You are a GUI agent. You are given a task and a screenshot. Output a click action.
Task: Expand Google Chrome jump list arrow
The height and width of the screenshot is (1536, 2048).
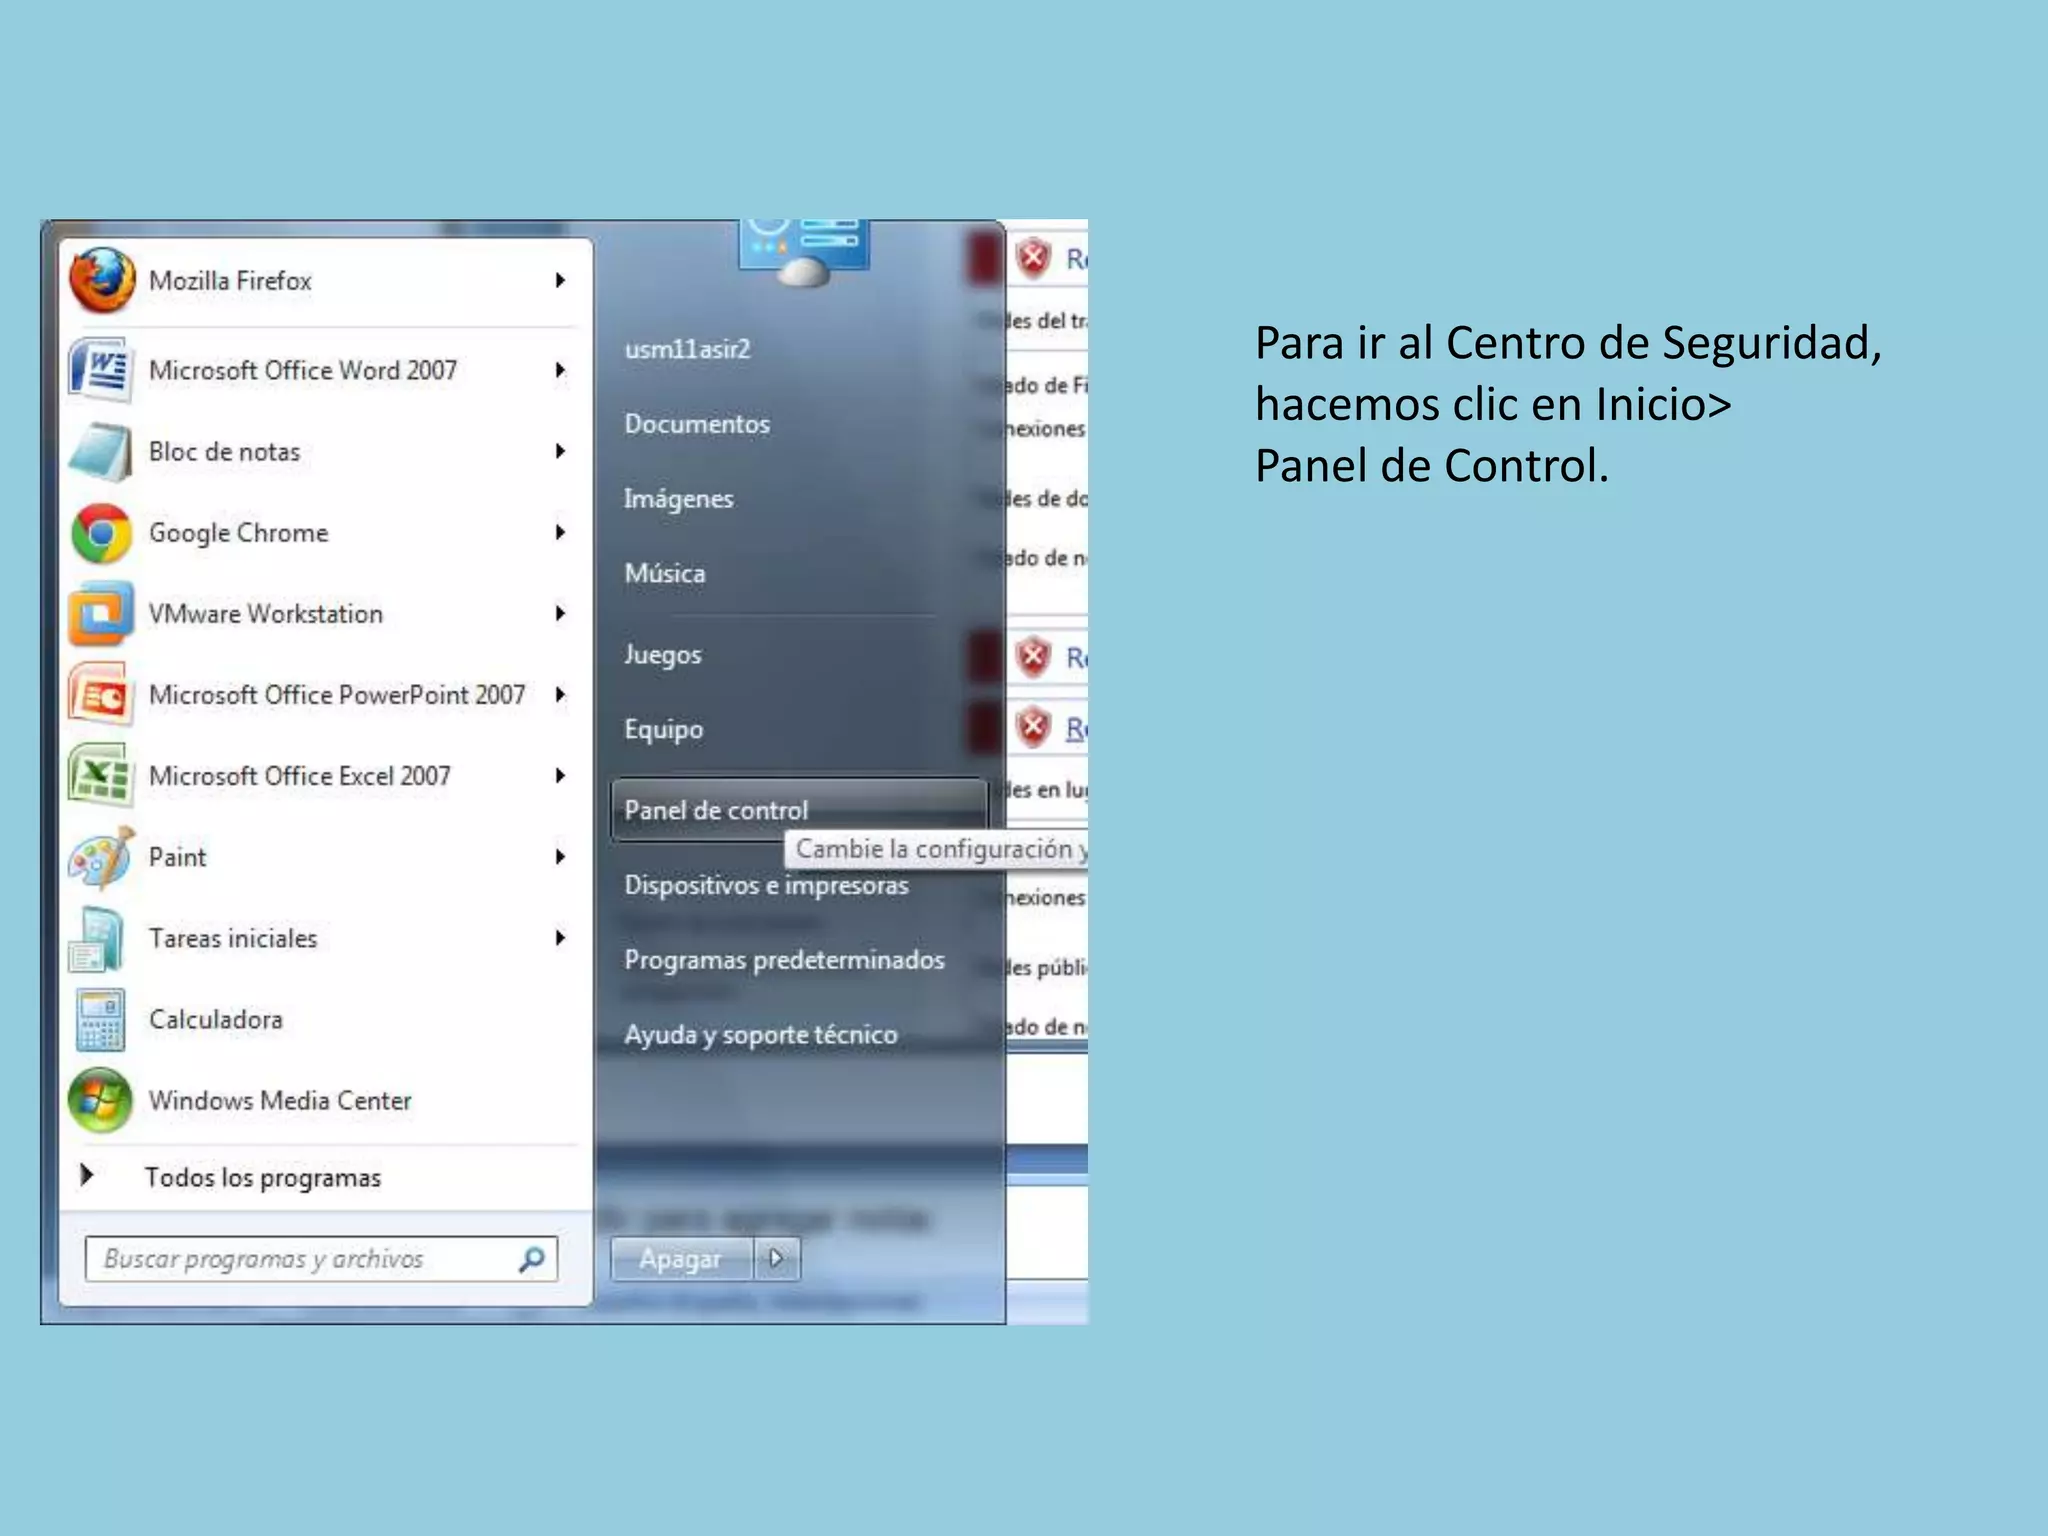[561, 532]
